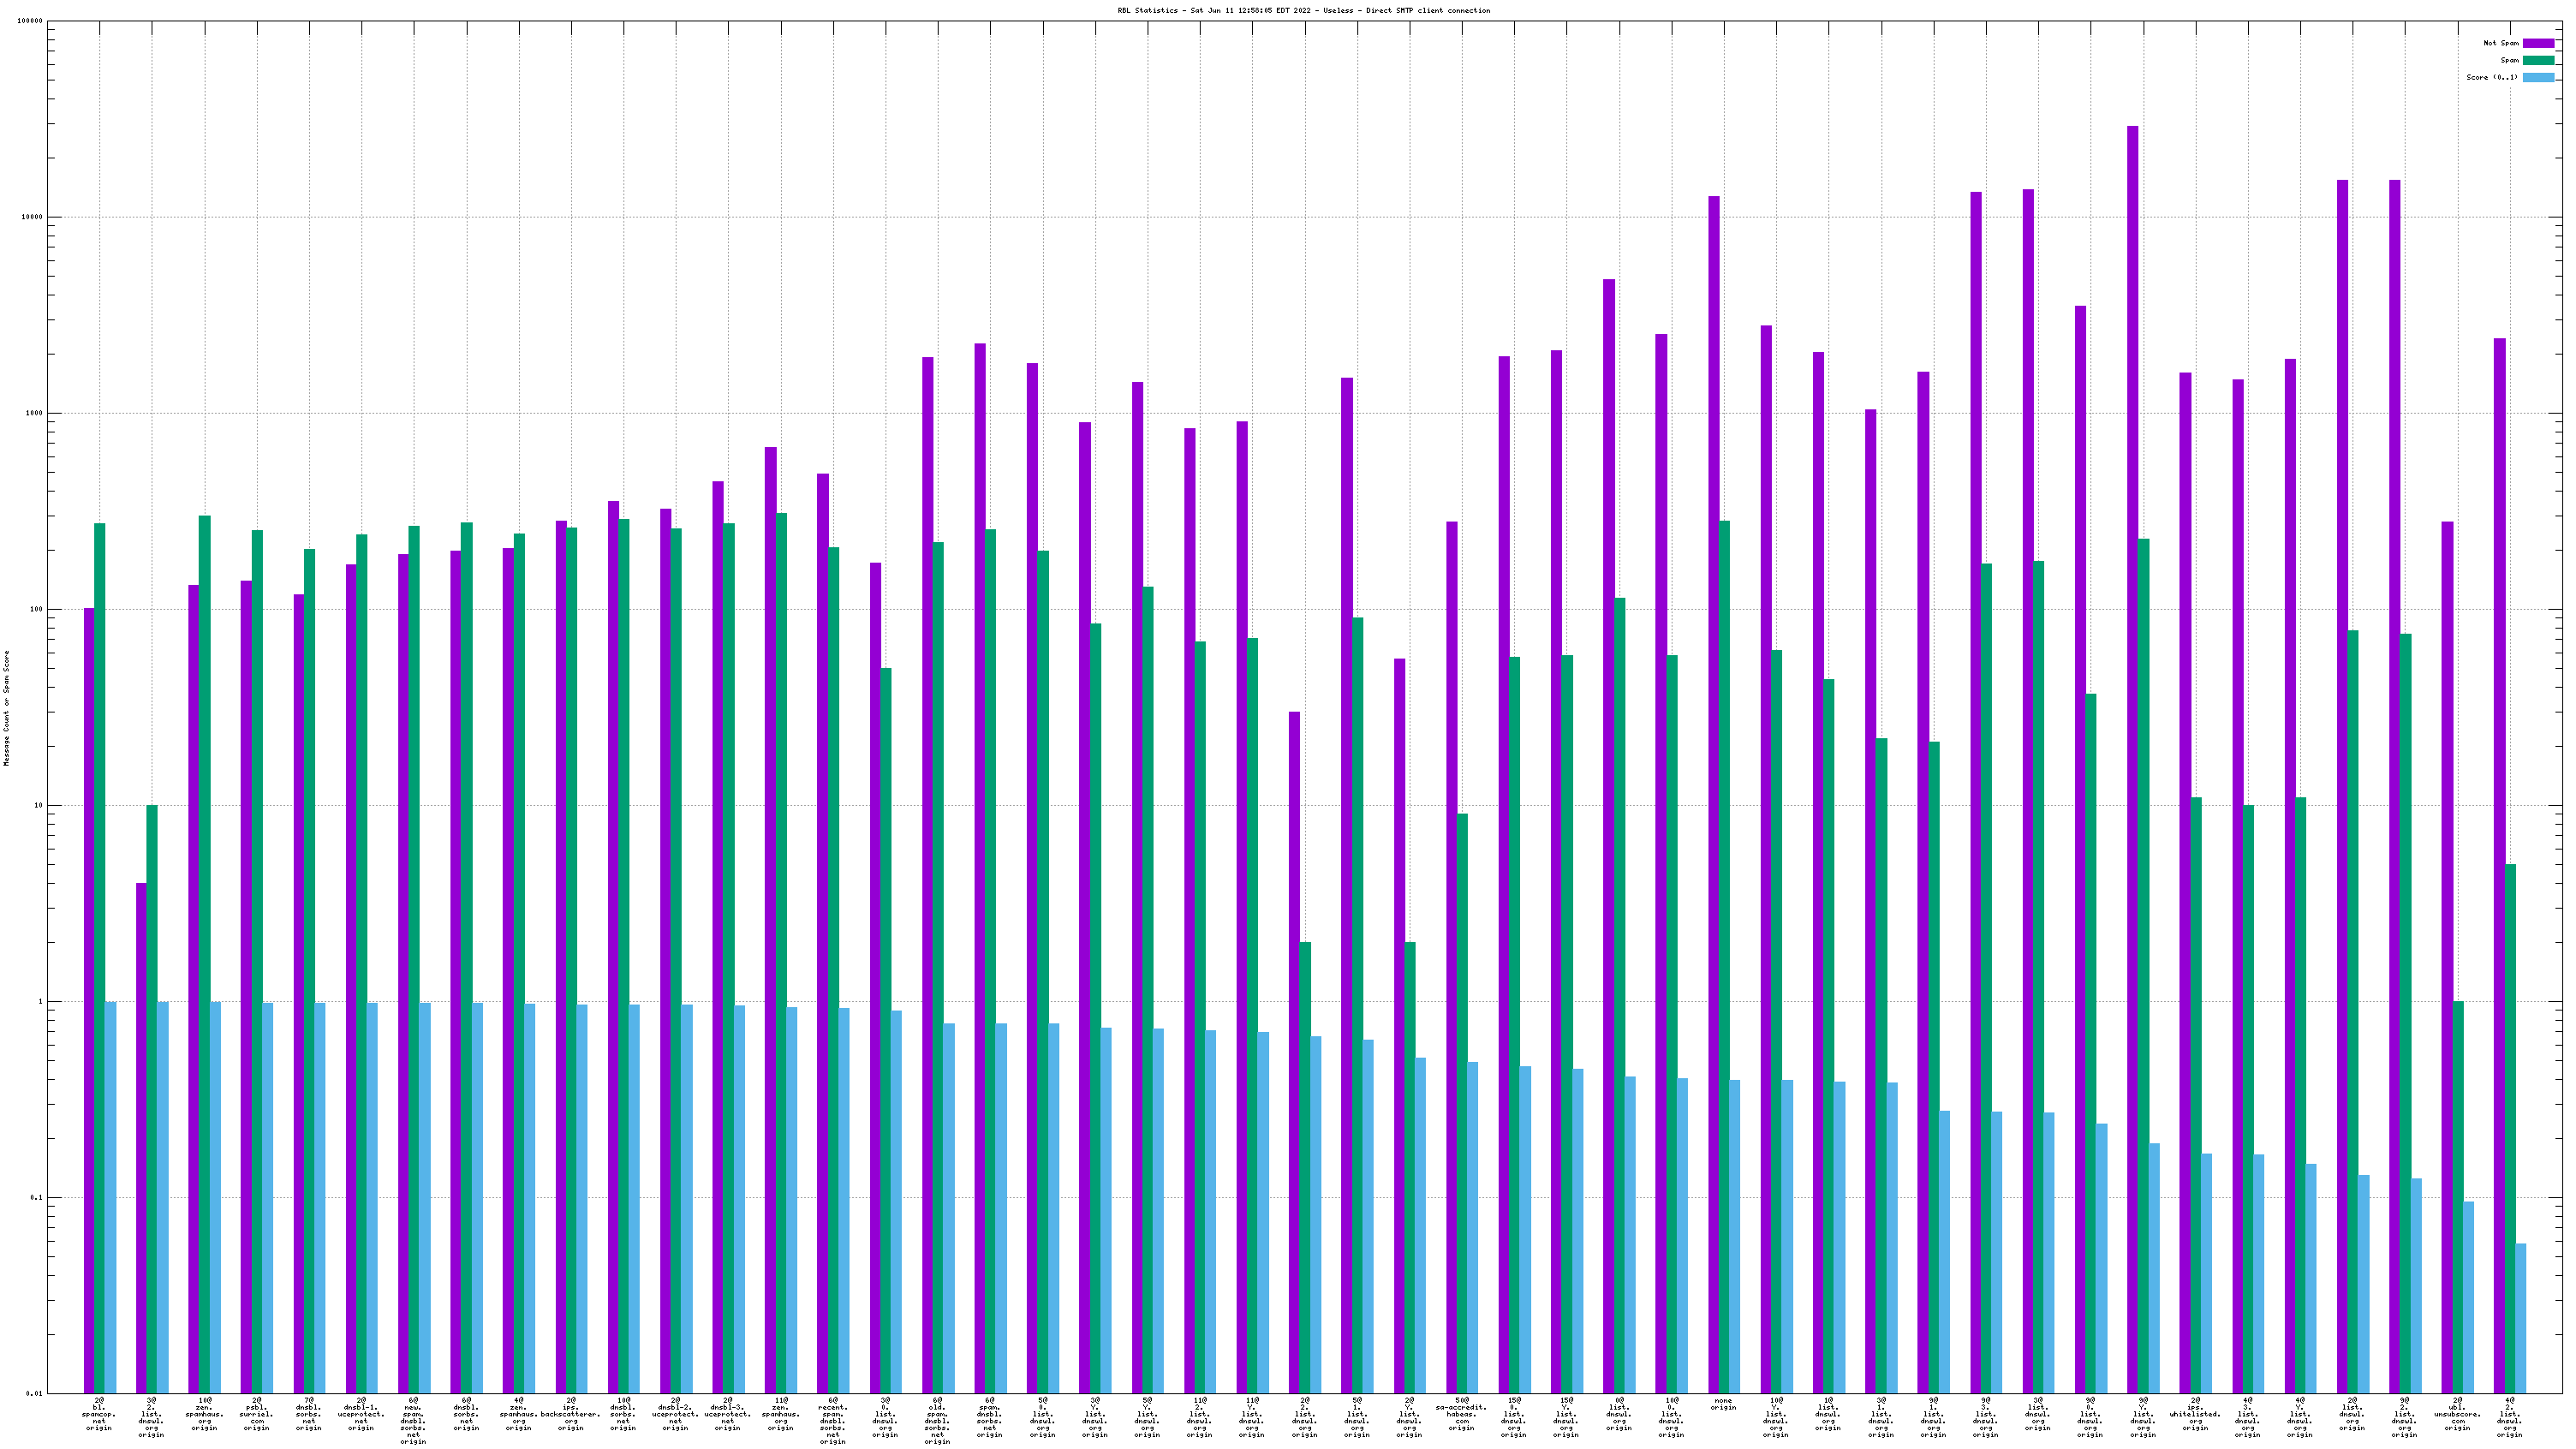
Task: Click the 10000 y-axis tick label
Action: pyautogui.click(x=30, y=217)
